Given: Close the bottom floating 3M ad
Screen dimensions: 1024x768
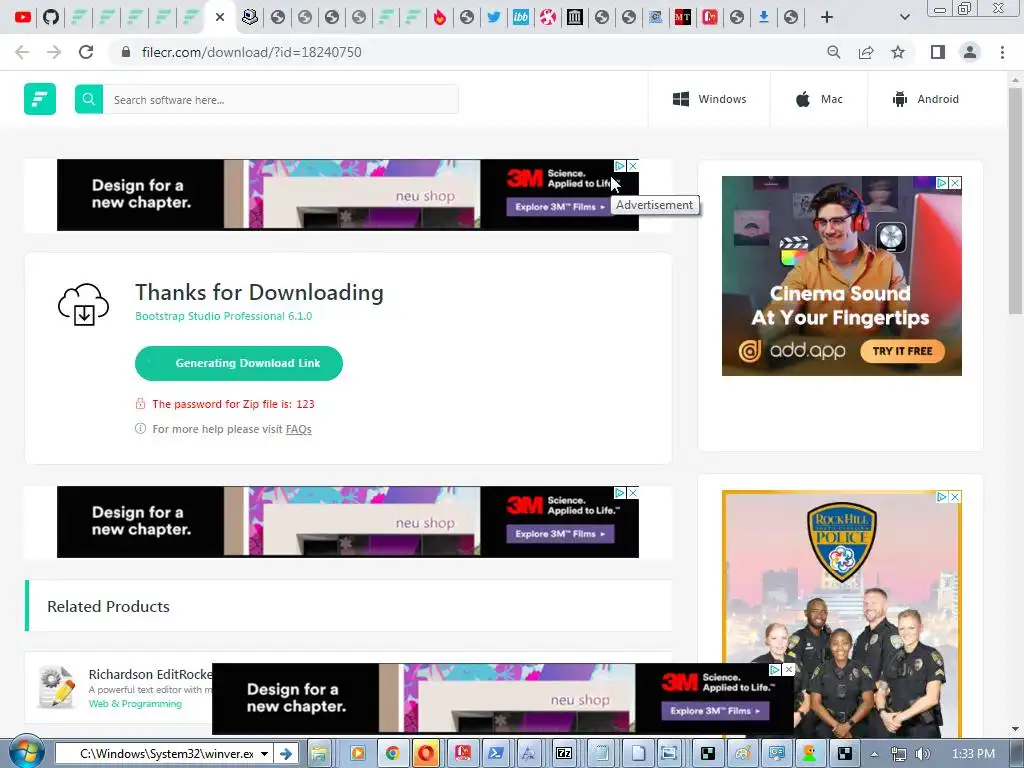Looking at the screenshot, I should (788, 670).
